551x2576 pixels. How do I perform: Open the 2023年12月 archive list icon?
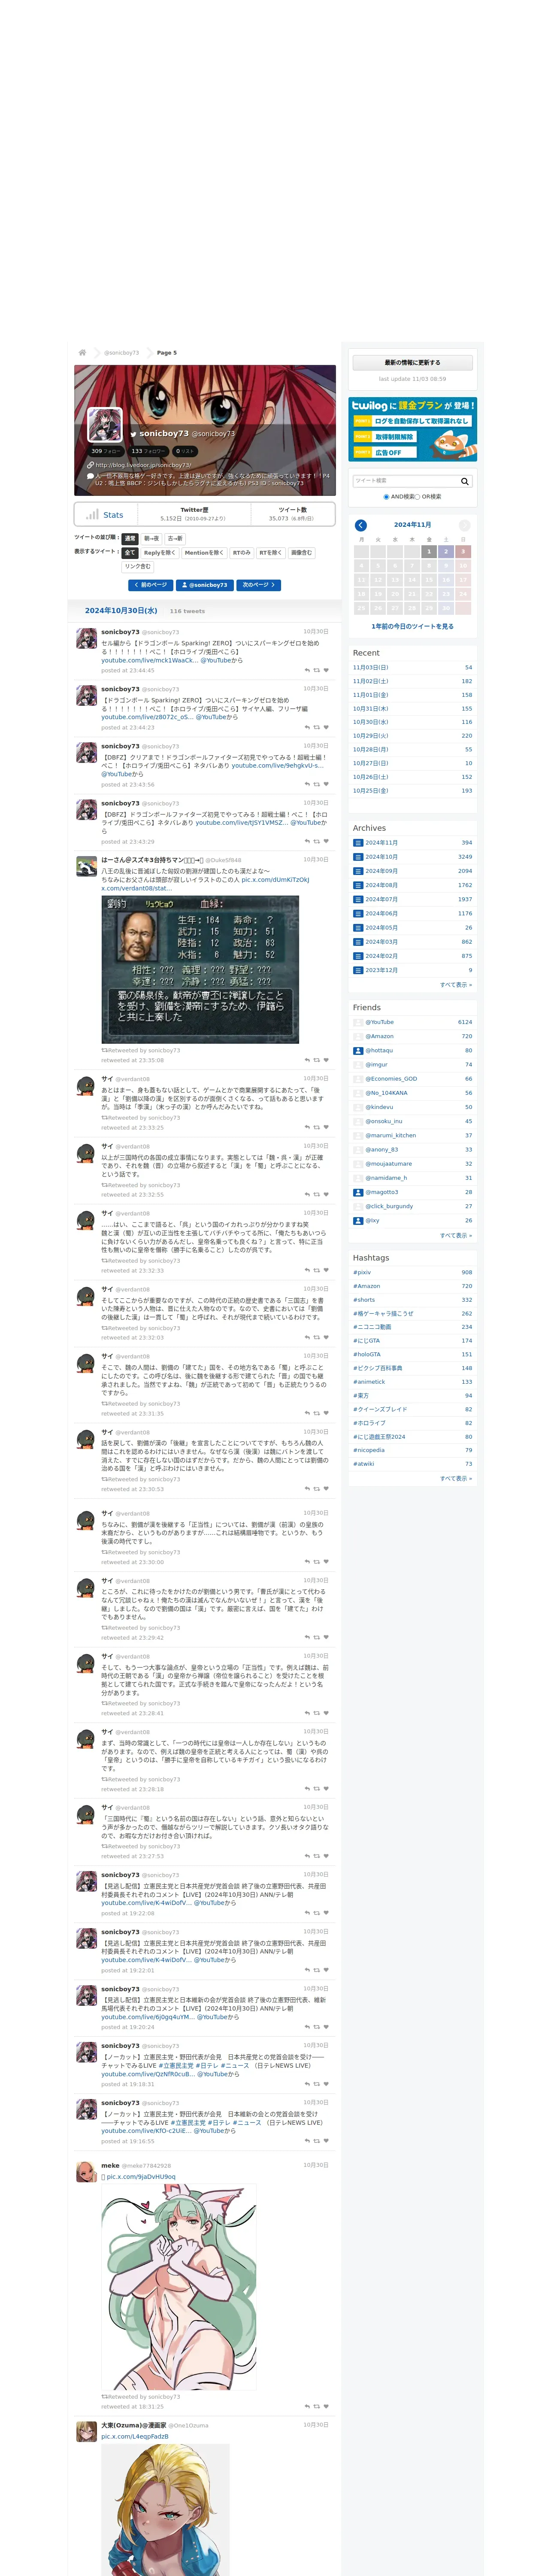(358, 970)
